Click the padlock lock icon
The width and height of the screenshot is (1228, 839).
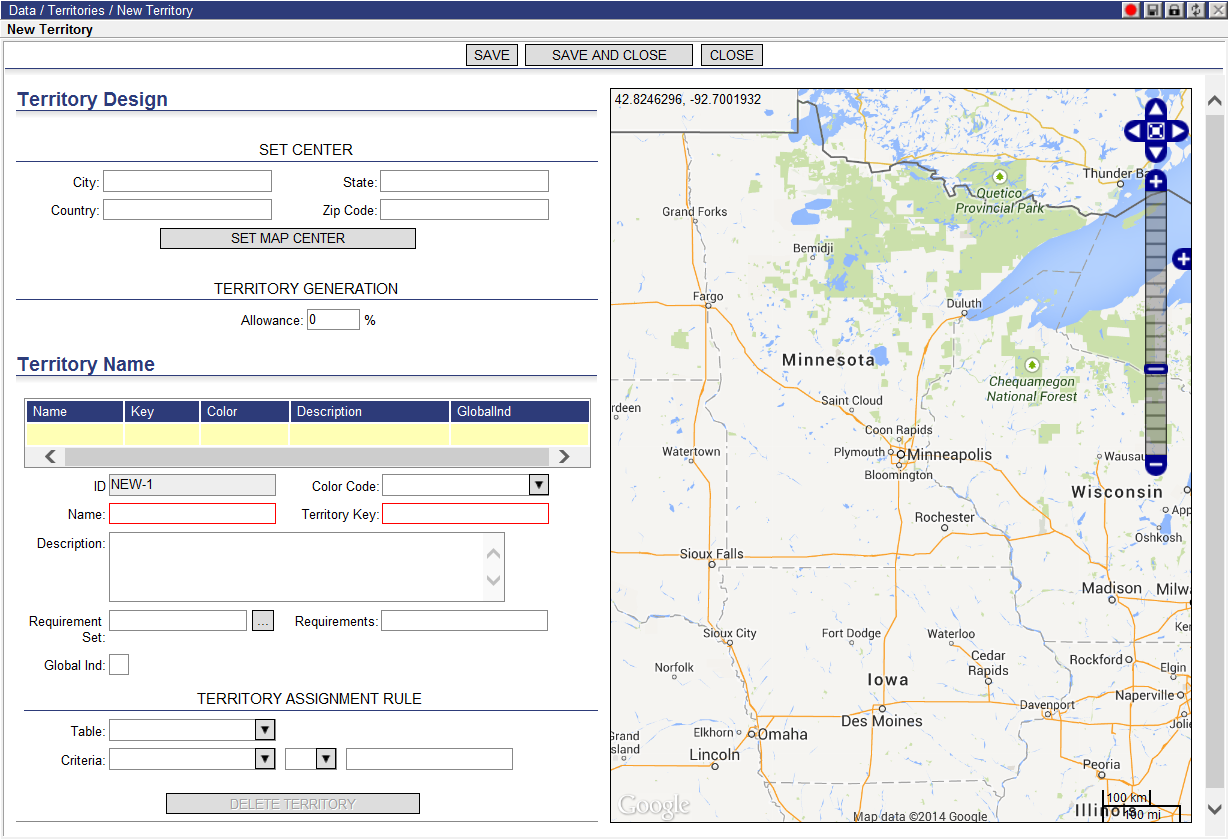point(1175,10)
